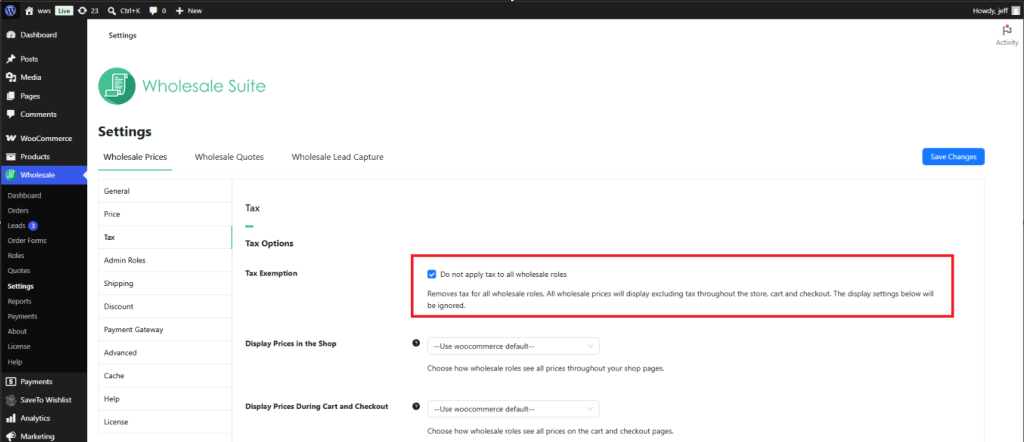Open About submenu link
This screenshot has height=442, width=1024.
[x=17, y=331]
